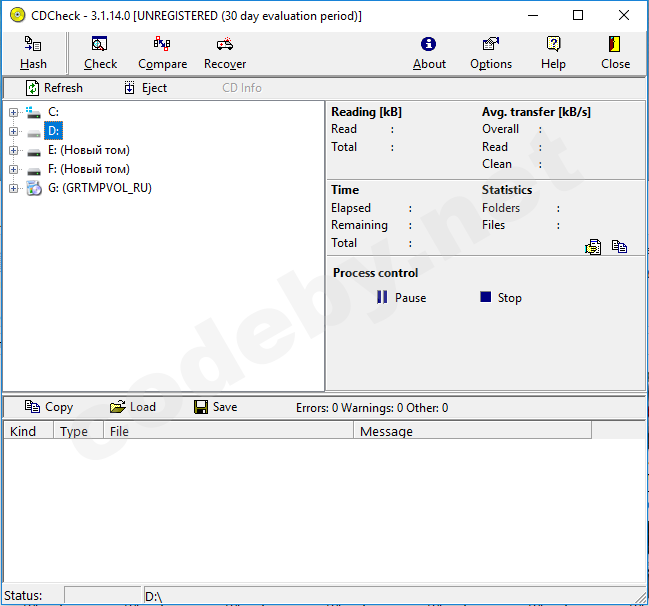Click the D:\ status bar path
649x606 pixels.
coord(154,596)
